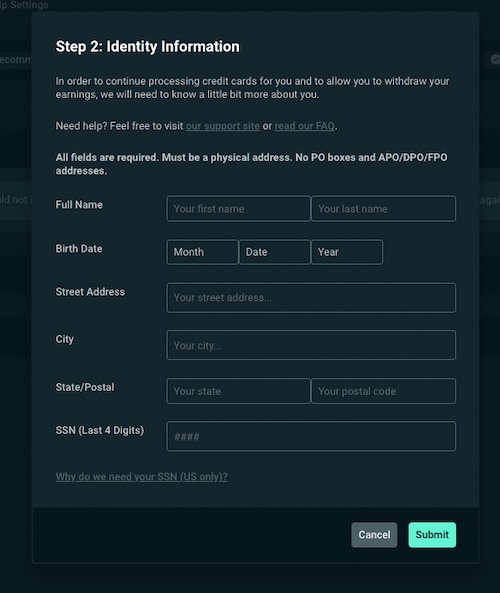Submit the identity information form

(x=432, y=535)
